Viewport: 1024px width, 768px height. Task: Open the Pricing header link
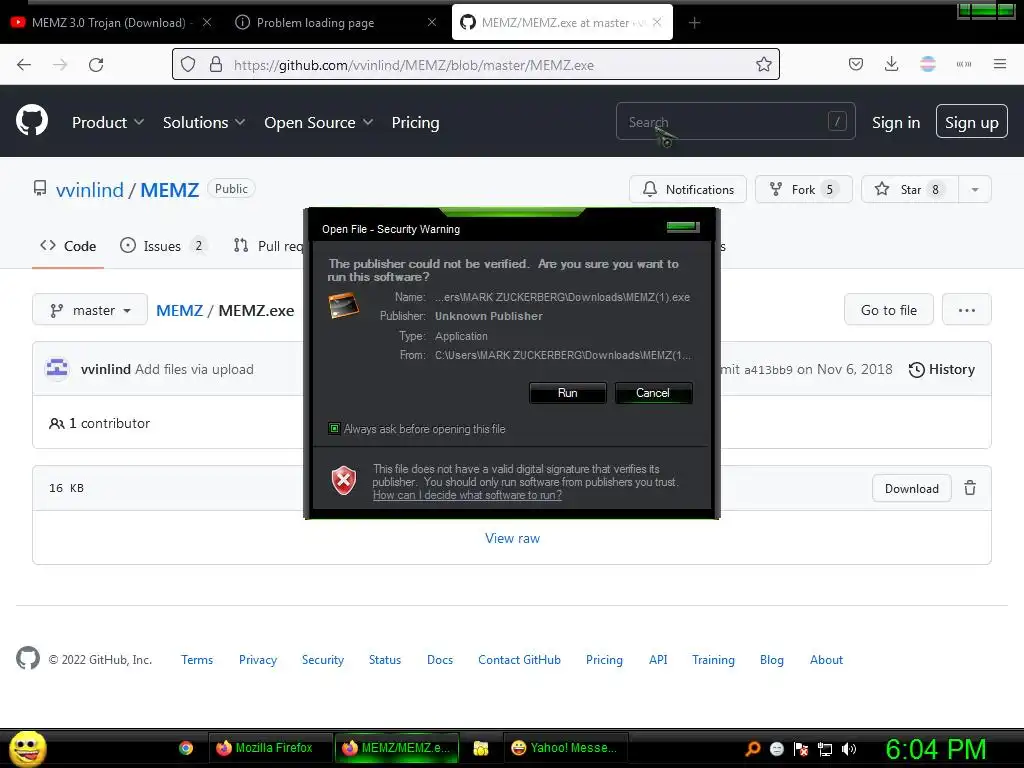click(x=415, y=122)
